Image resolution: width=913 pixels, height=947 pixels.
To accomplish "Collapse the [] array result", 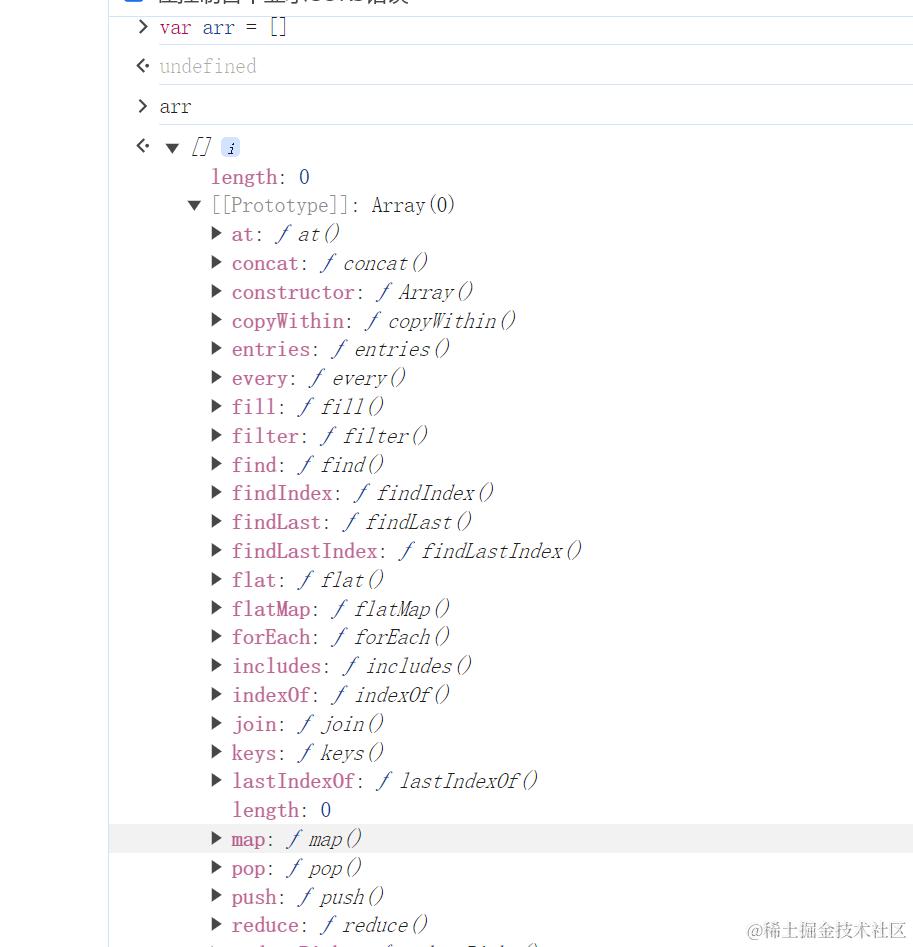I will tap(173, 148).
